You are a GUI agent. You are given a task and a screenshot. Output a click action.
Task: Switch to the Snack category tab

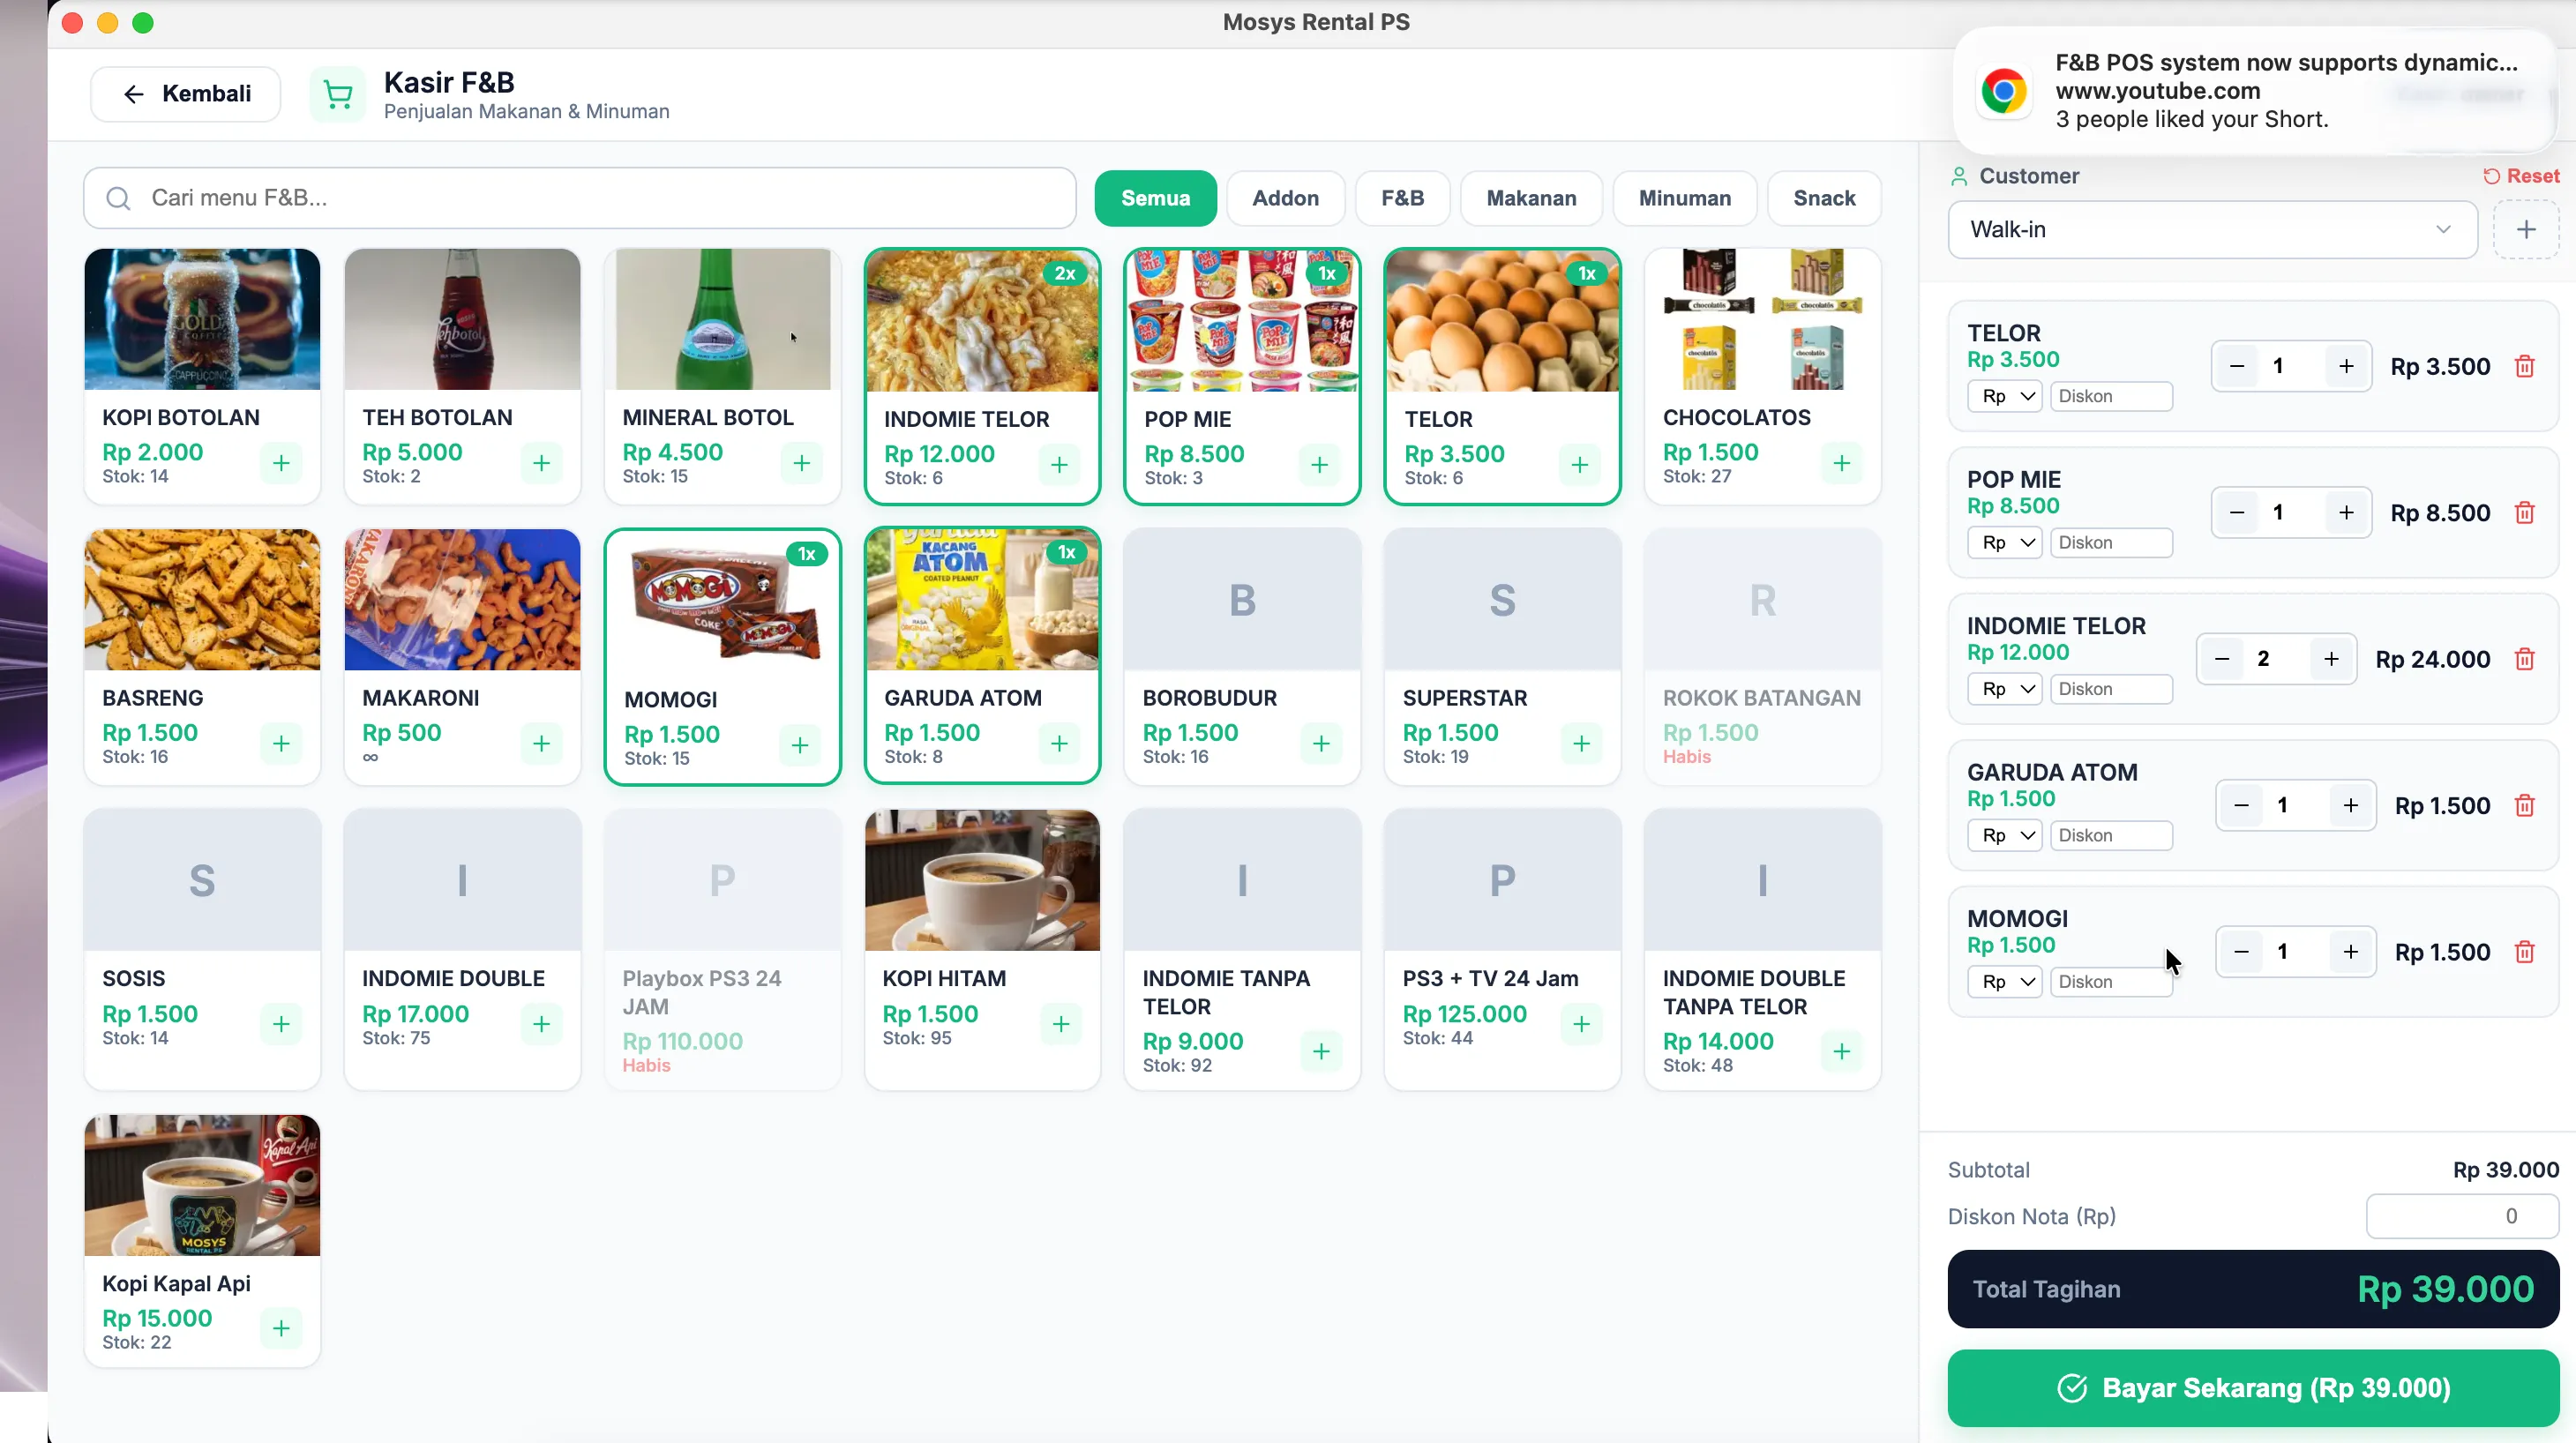(x=1824, y=198)
